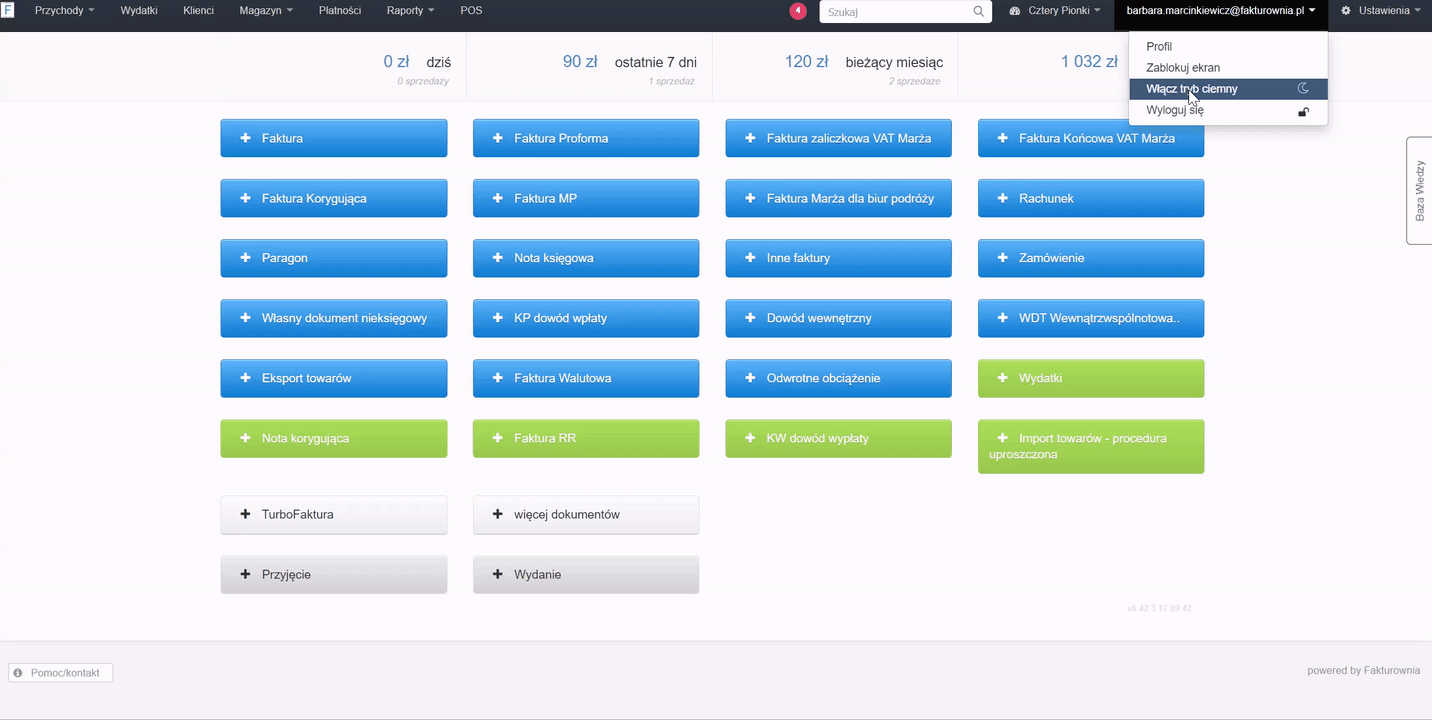Expand the Magazyn dropdown menu

[266, 11]
